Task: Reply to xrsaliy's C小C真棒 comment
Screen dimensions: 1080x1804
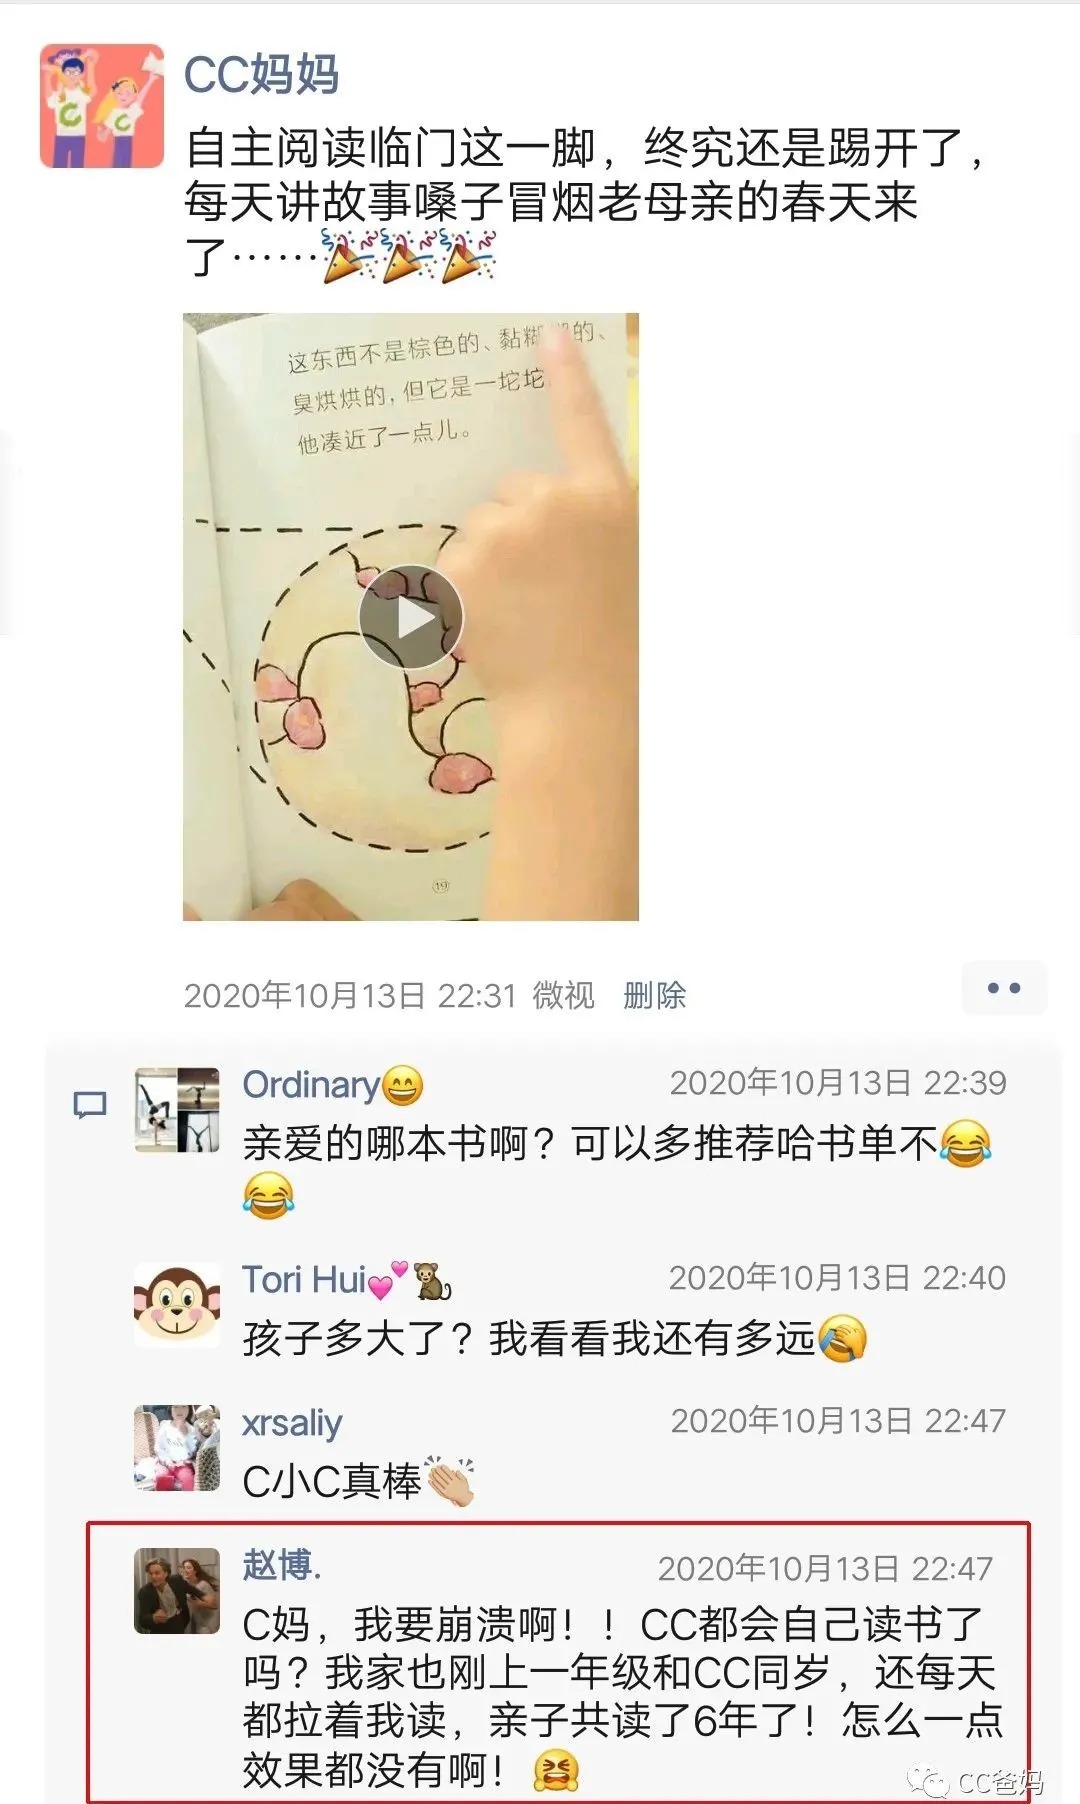Action: coord(358,1481)
